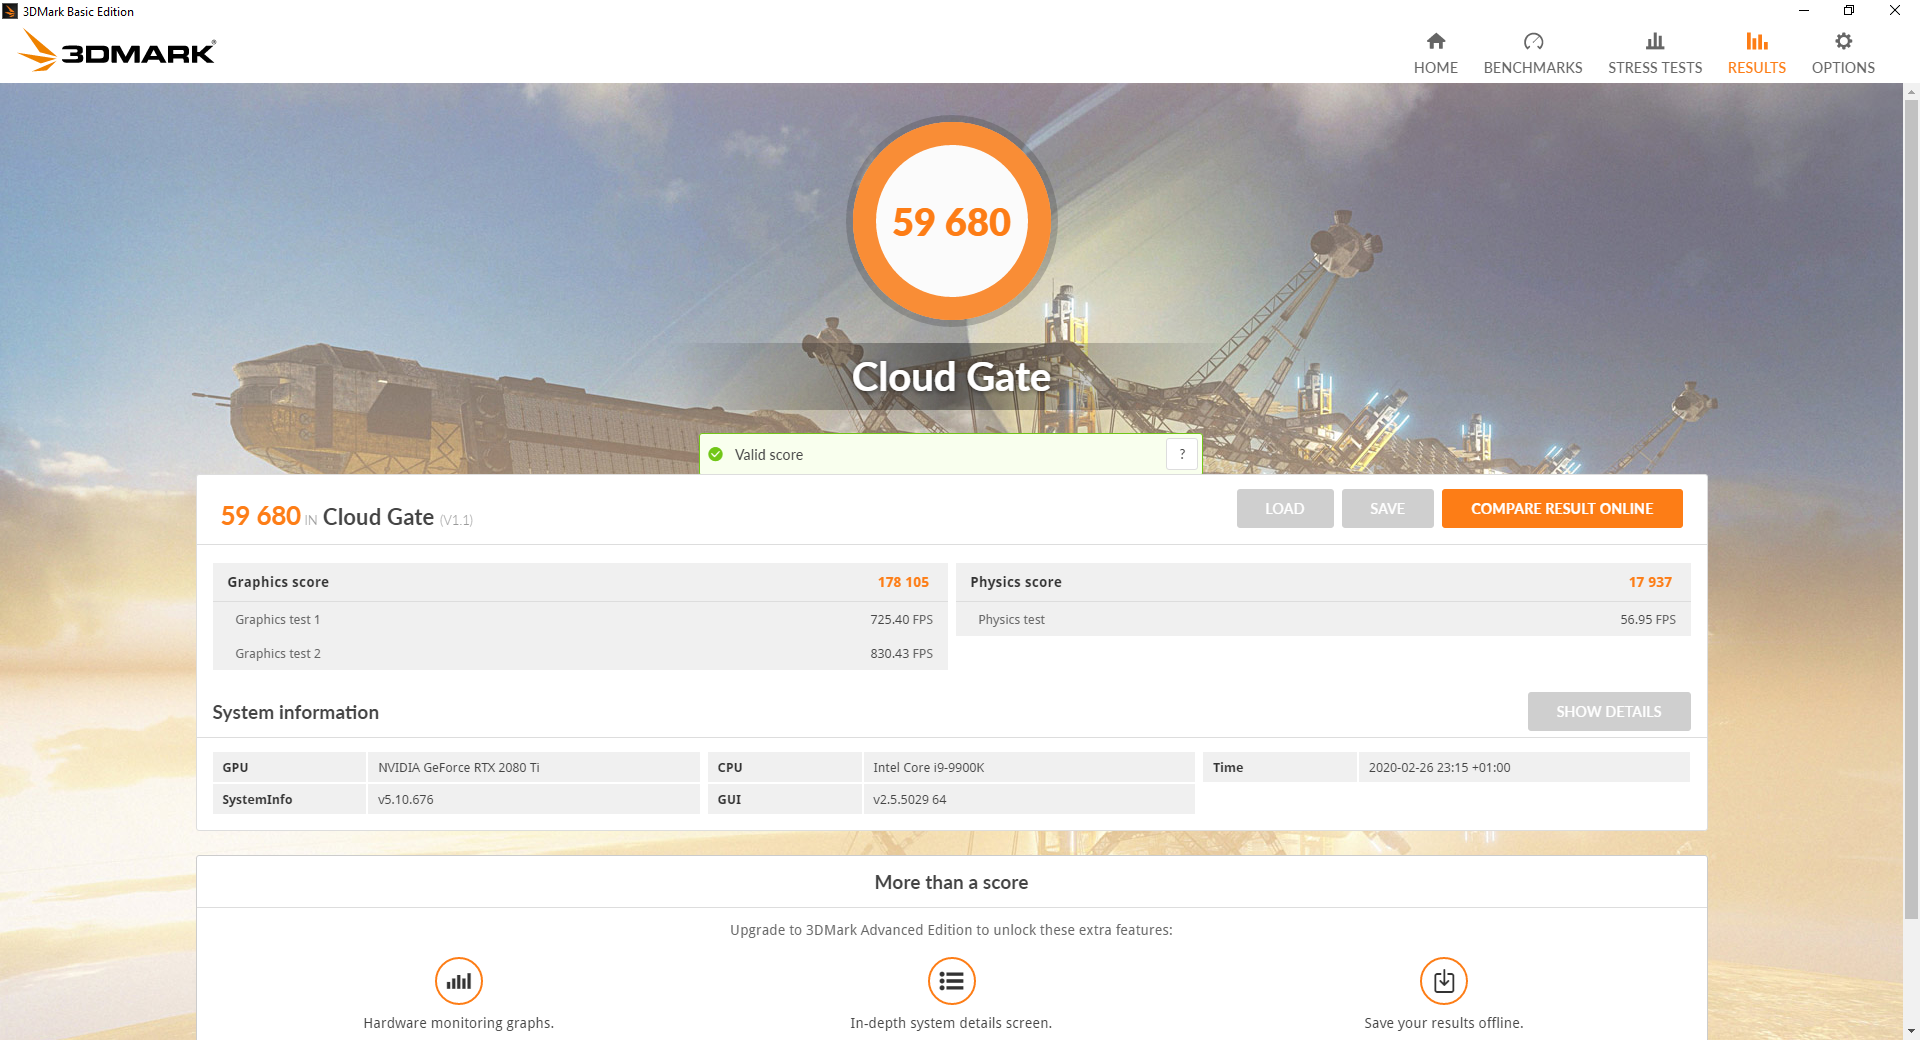Screen dimensions: 1920x1040
Task: Click the scrollbar down arrow
Action: (x=1911, y=1030)
